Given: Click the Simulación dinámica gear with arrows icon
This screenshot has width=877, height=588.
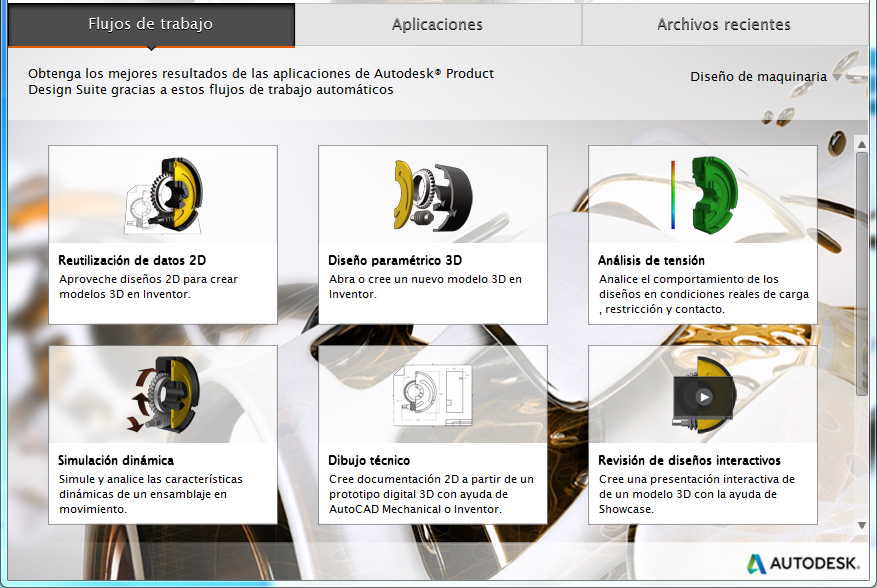Looking at the screenshot, I should (x=165, y=394).
